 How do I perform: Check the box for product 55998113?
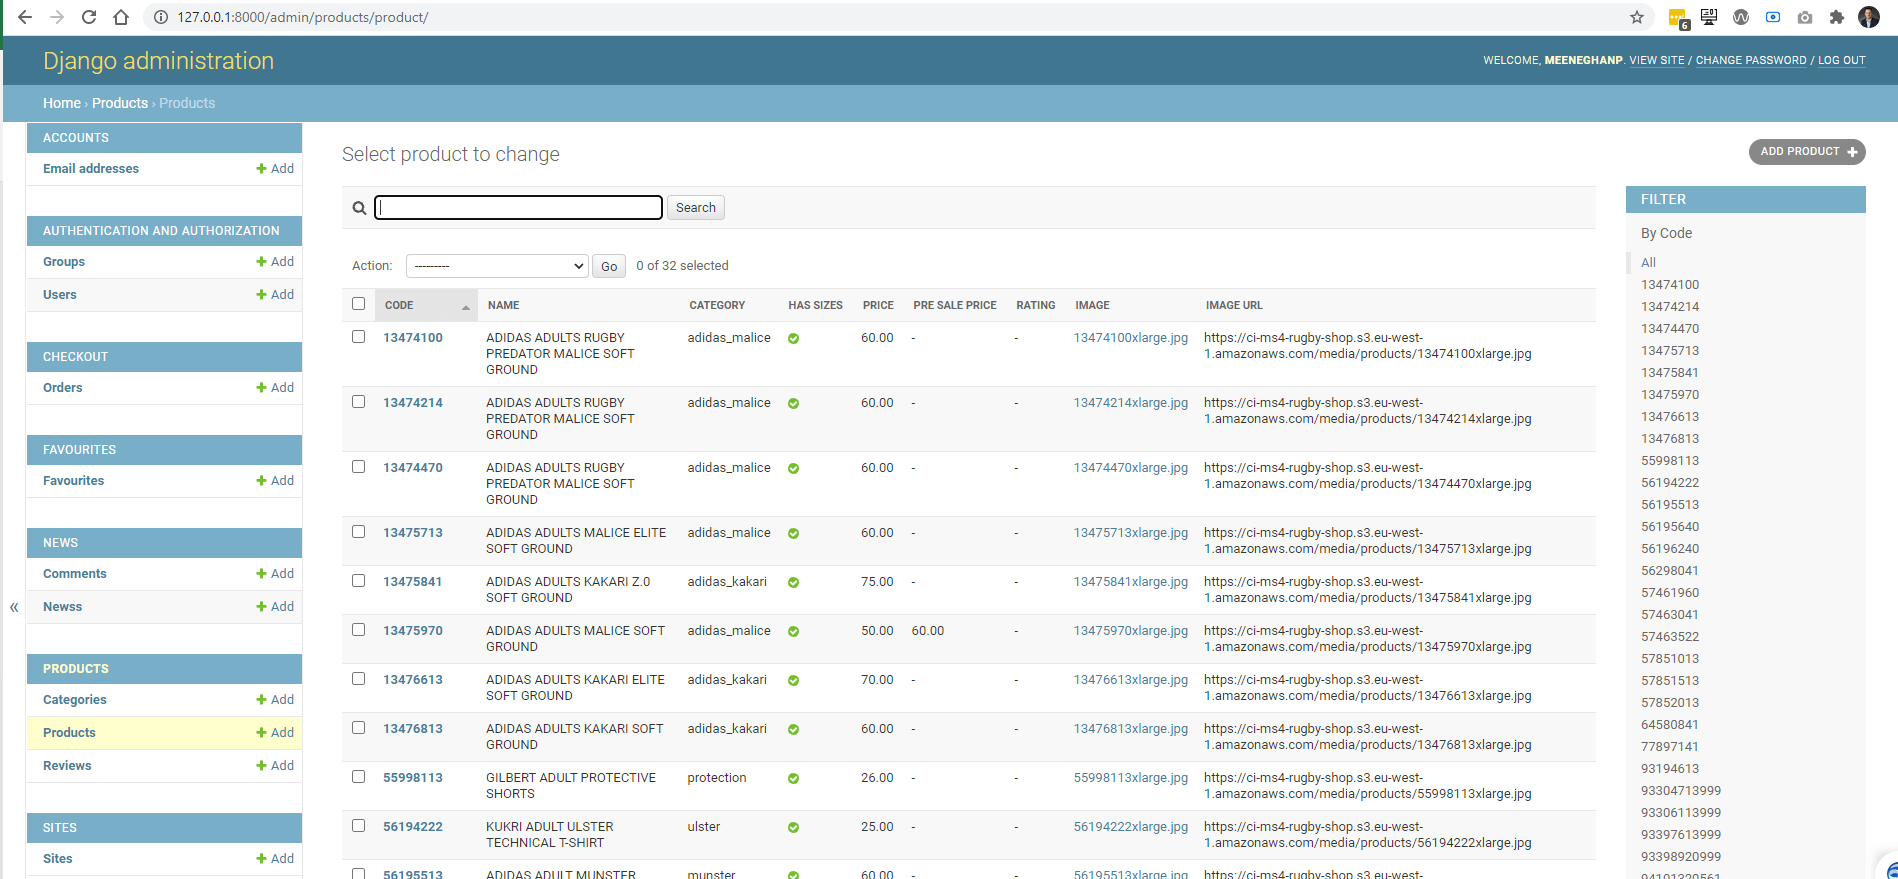click(x=358, y=777)
